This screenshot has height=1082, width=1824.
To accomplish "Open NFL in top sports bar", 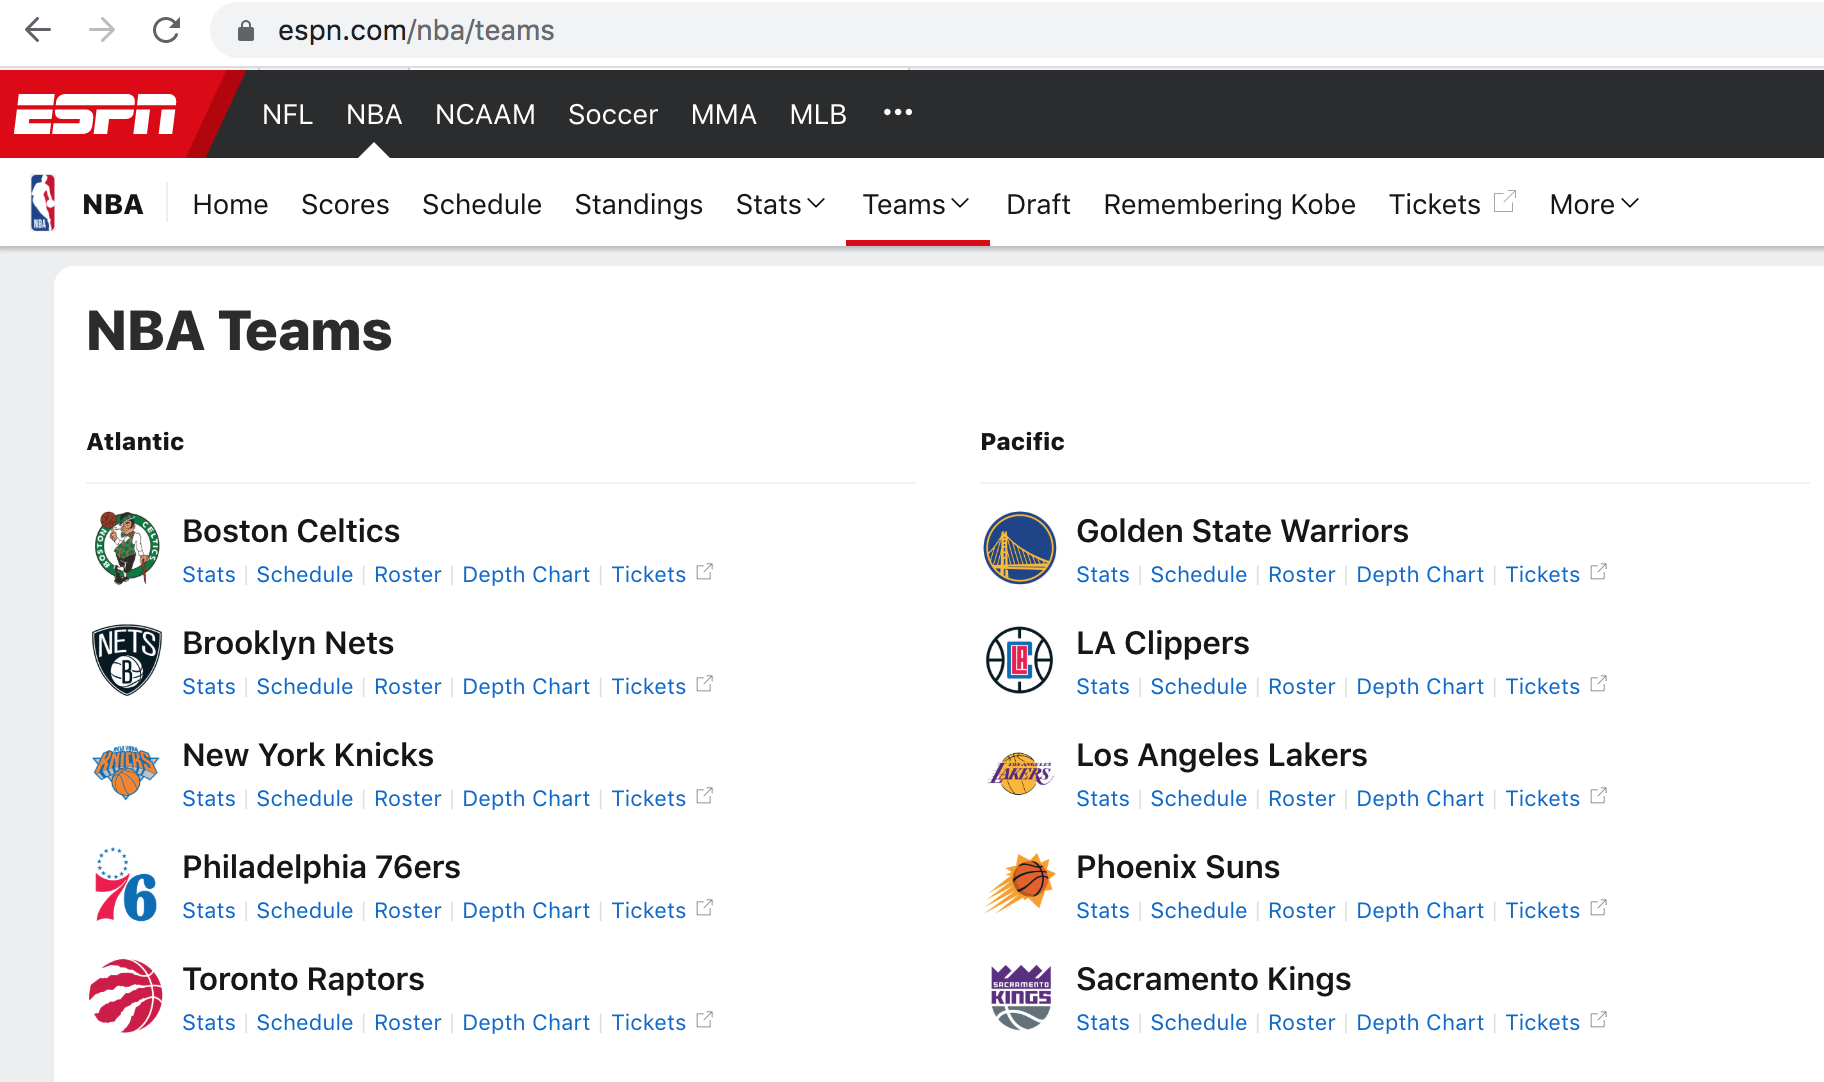I will tap(287, 114).
